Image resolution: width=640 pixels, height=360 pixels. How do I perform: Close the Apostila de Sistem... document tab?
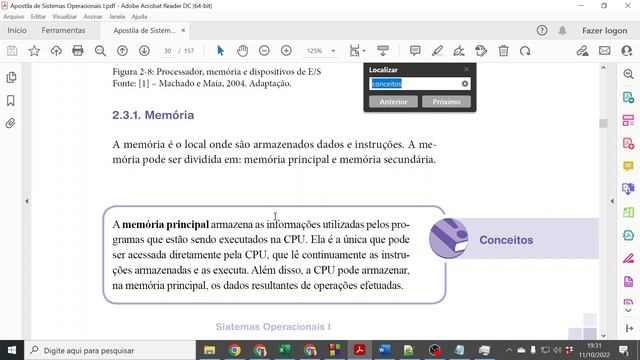click(183, 31)
